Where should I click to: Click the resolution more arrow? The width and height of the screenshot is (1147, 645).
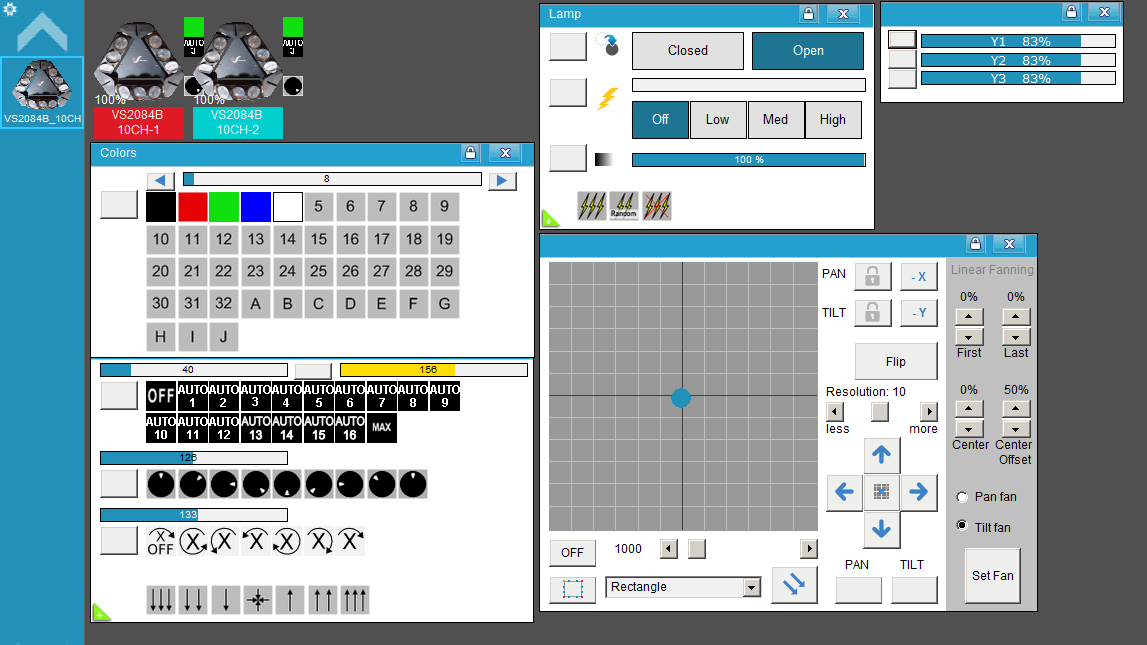[929, 412]
